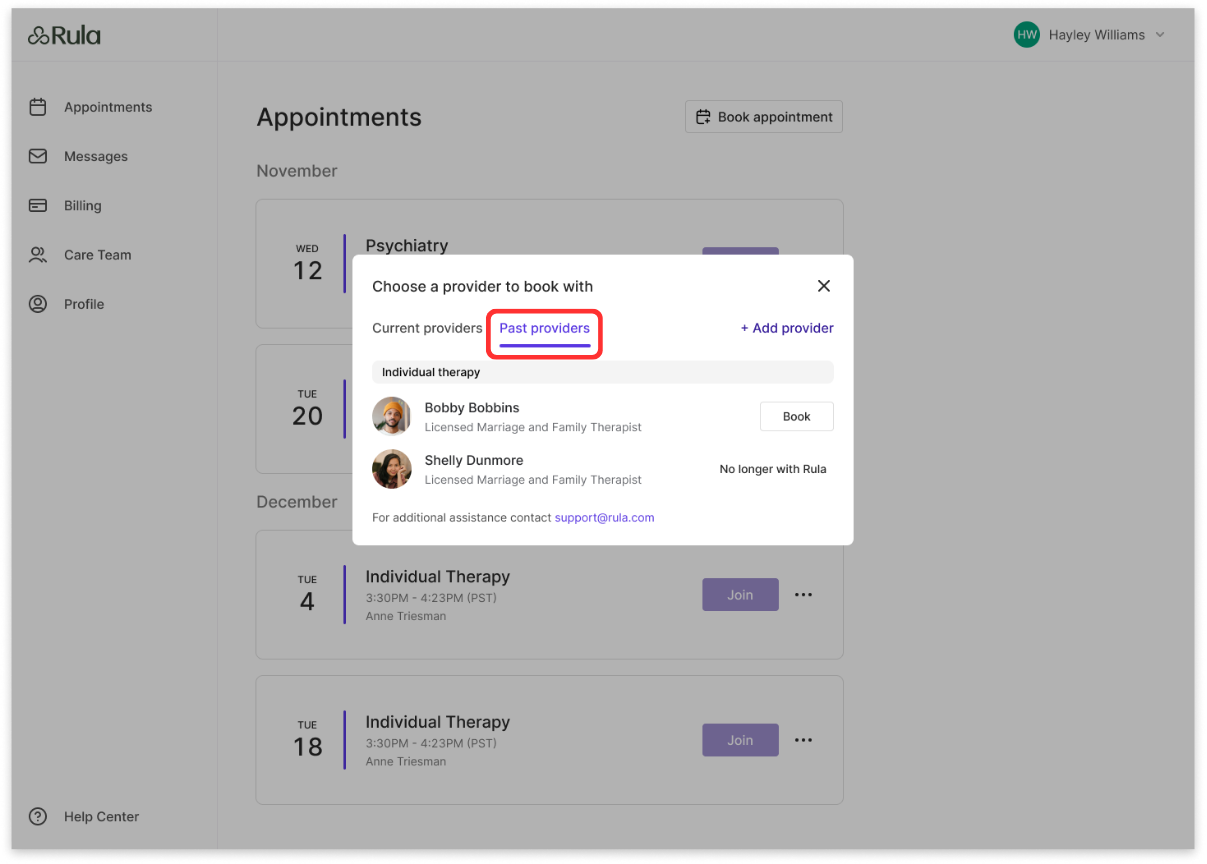Click the HW user avatar
This screenshot has height=864, width=1207.
tap(1026, 35)
